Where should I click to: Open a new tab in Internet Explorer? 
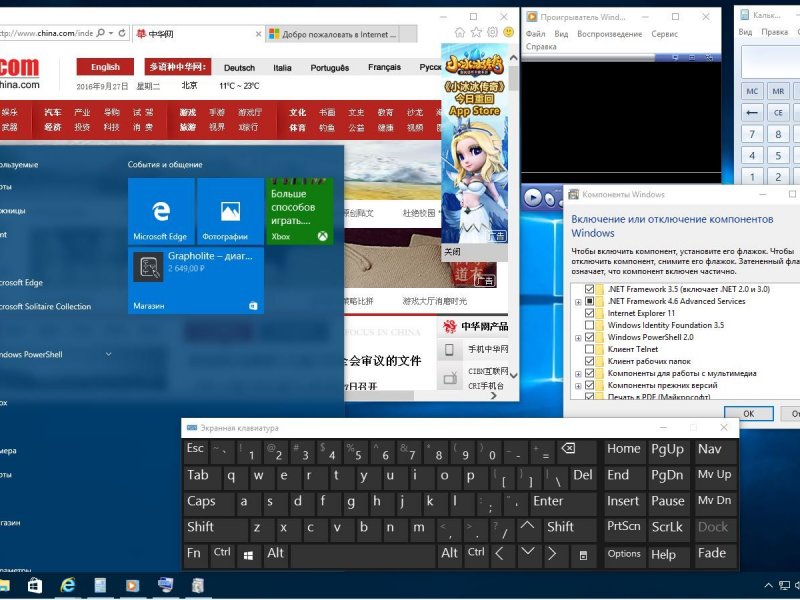click(409, 34)
